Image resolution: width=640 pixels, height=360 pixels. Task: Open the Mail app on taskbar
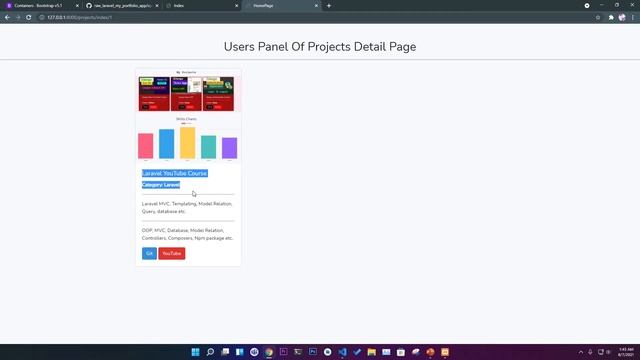coord(386,352)
